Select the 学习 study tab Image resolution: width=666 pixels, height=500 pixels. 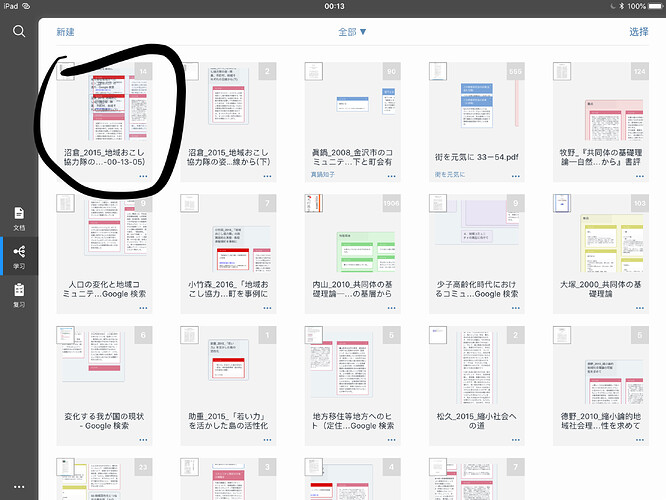click(x=19, y=257)
